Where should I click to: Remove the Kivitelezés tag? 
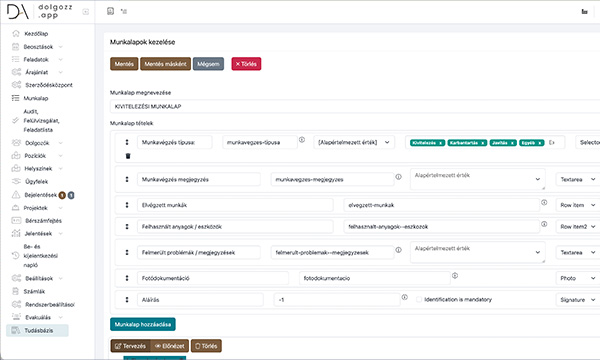tap(440, 143)
